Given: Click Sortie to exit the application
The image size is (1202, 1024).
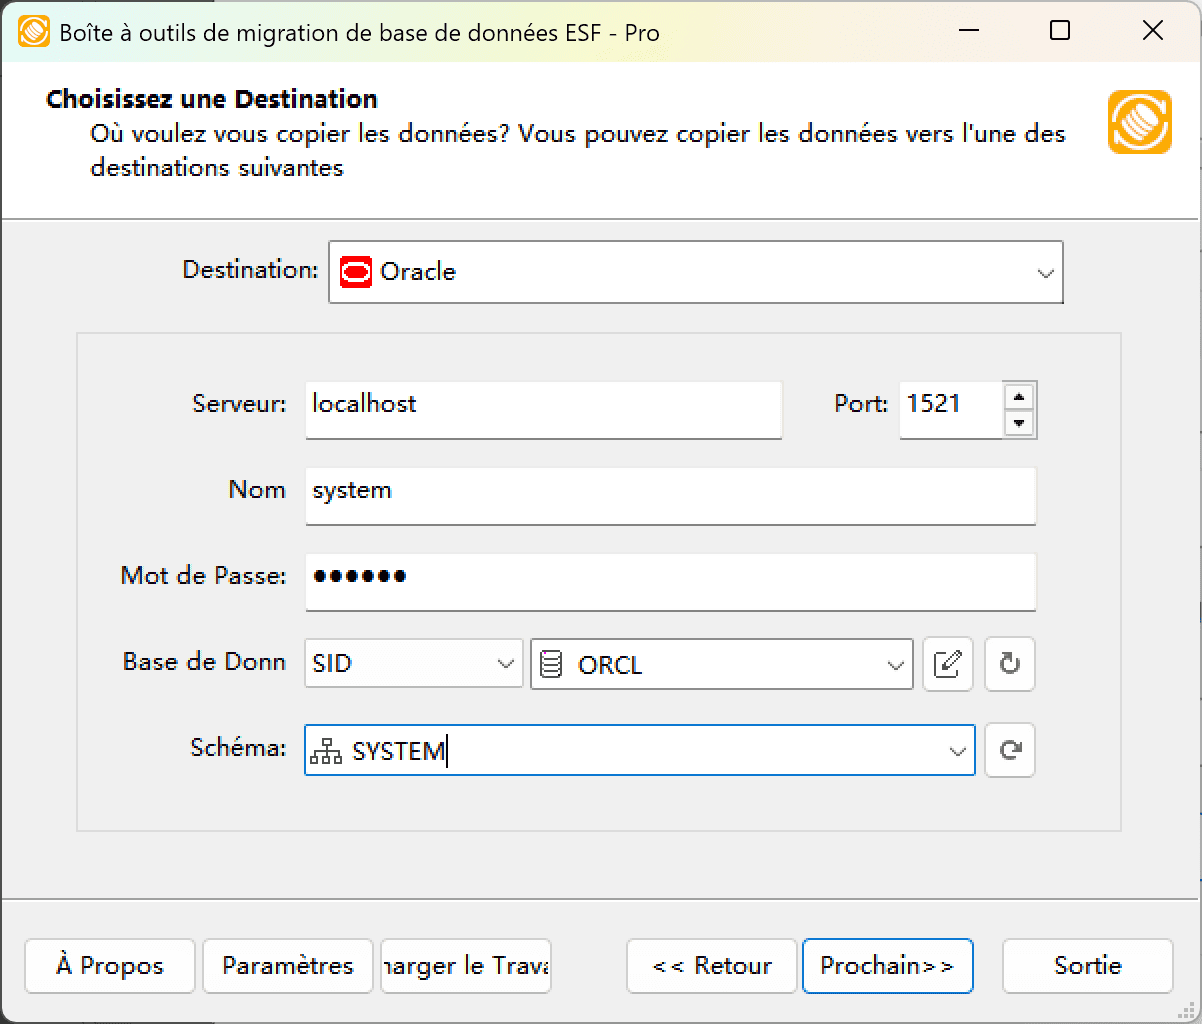Looking at the screenshot, I should 1087,966.
